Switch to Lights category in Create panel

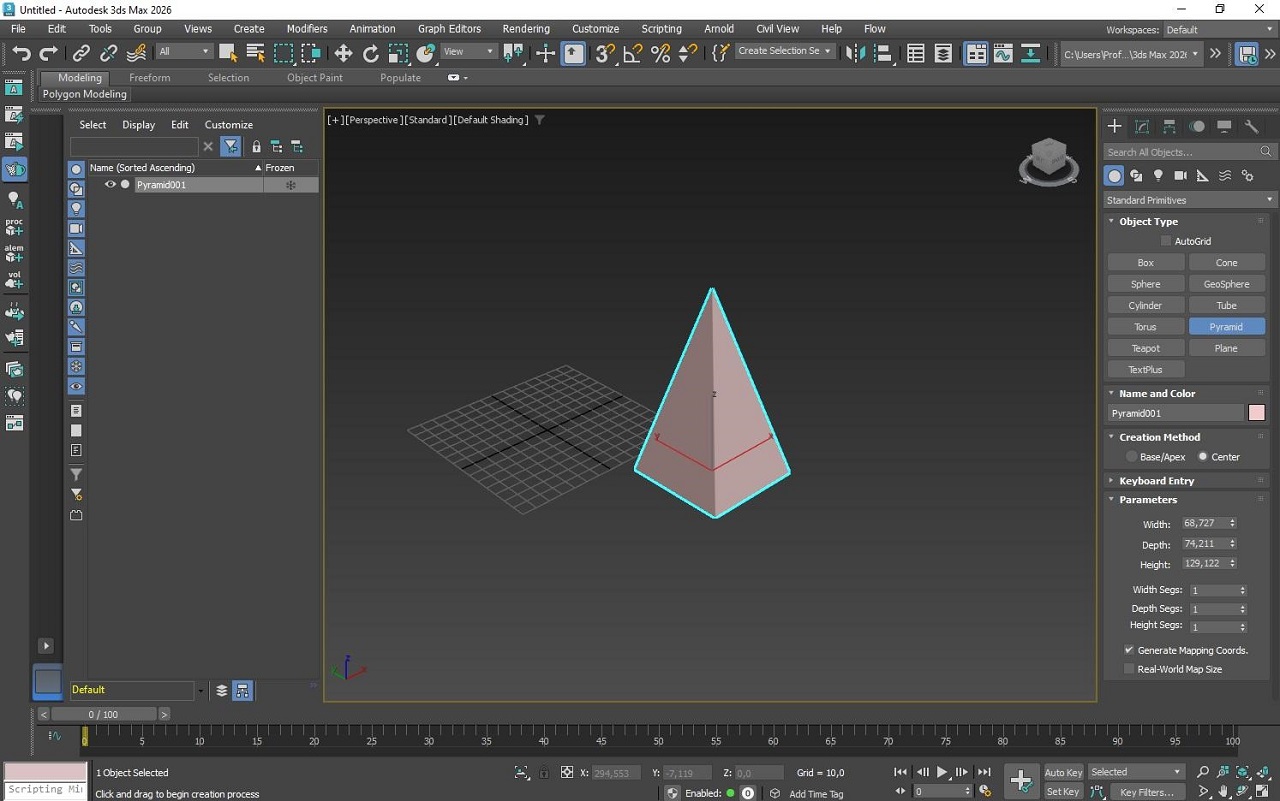(1158, 176)
